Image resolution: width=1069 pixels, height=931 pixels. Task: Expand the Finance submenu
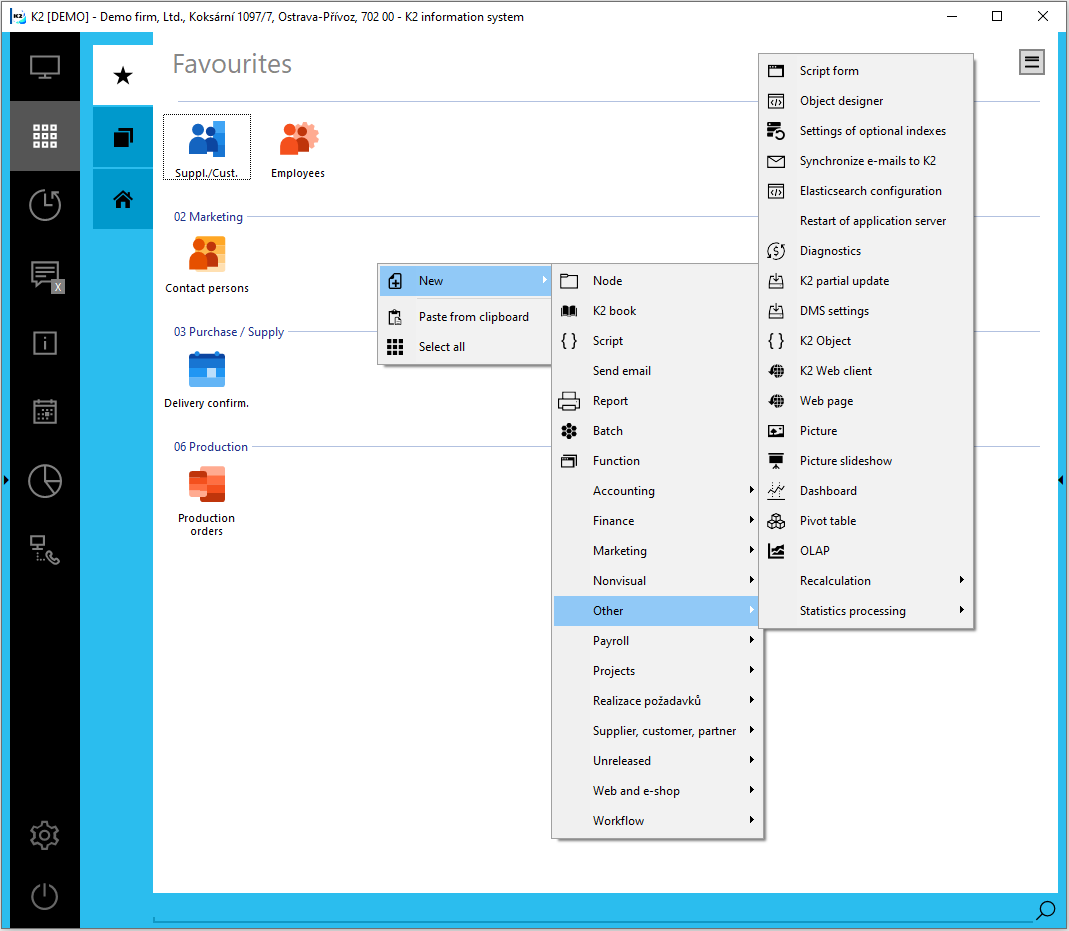point(656,521)
